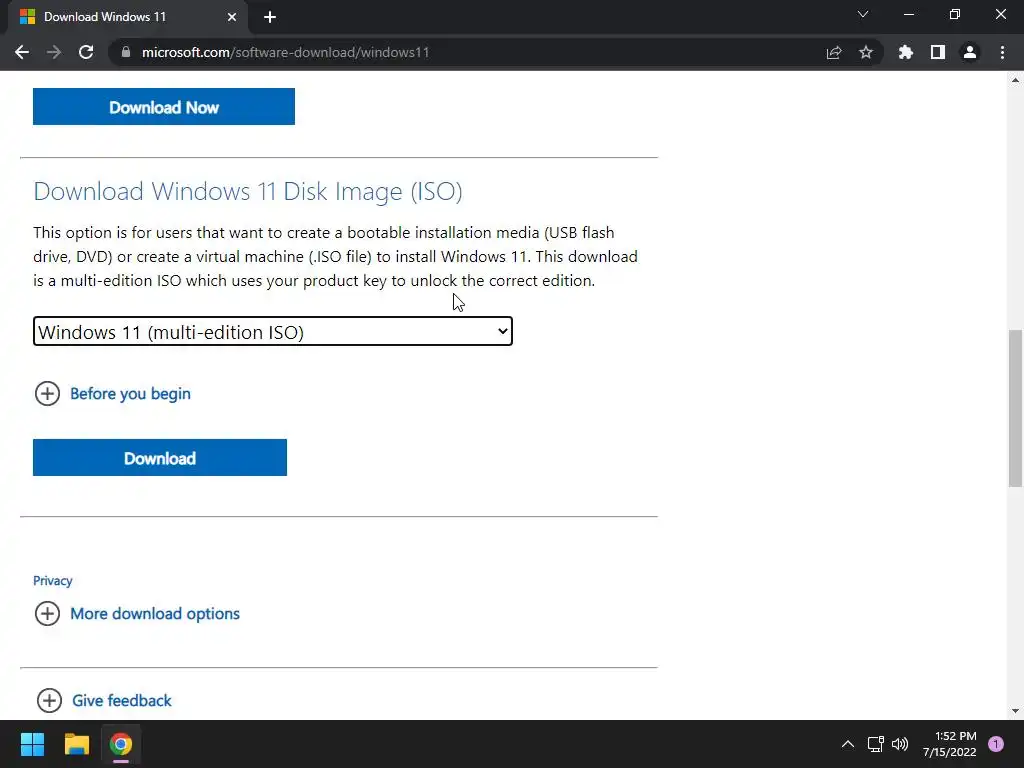Expand the Before you begin section

click(113, 394)
